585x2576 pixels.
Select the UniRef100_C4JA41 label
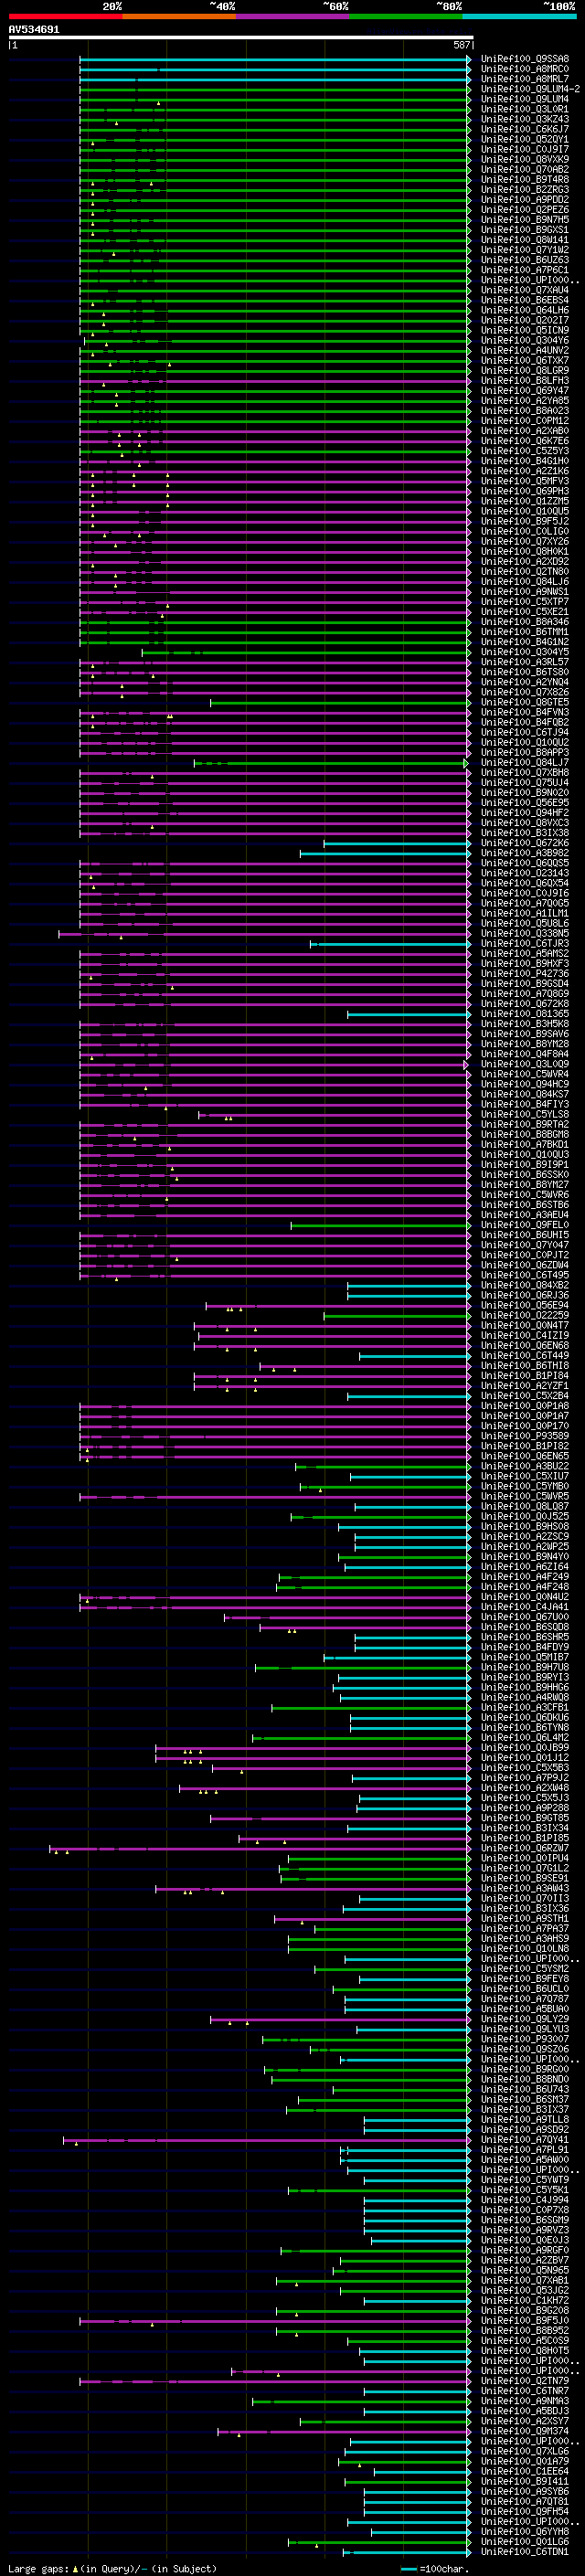(x=525, y=1607)
